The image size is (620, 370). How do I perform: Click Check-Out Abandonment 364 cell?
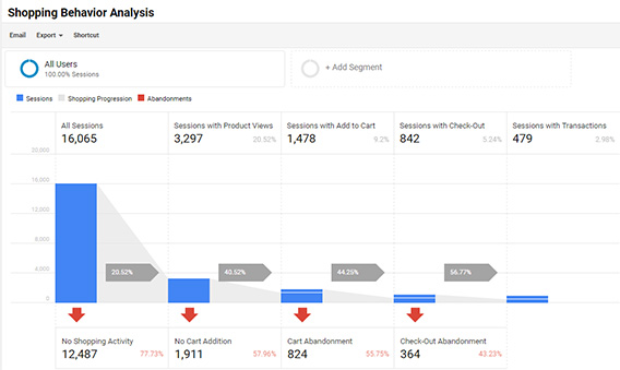[x=450, y=348]
